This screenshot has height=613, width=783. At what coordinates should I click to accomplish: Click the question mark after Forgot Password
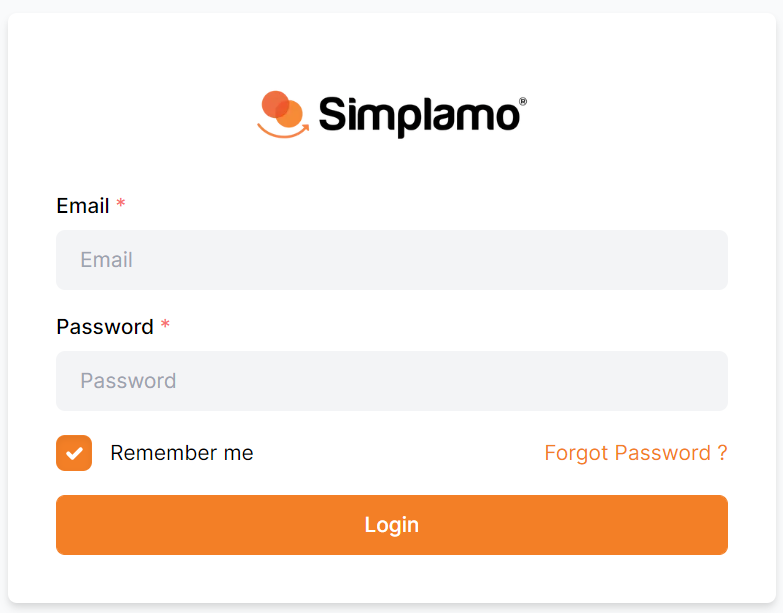pyautogui.click(x=722, y=453)
